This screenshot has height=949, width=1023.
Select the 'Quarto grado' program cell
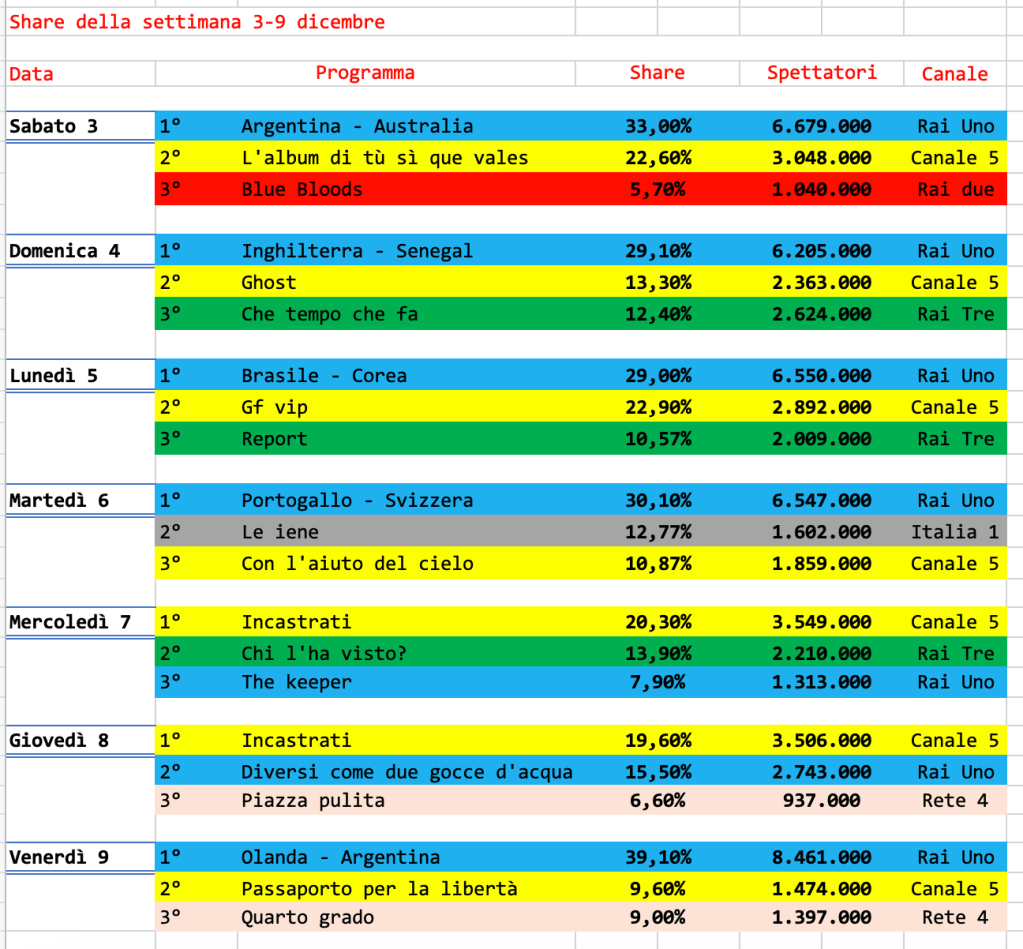click(307, 917)
